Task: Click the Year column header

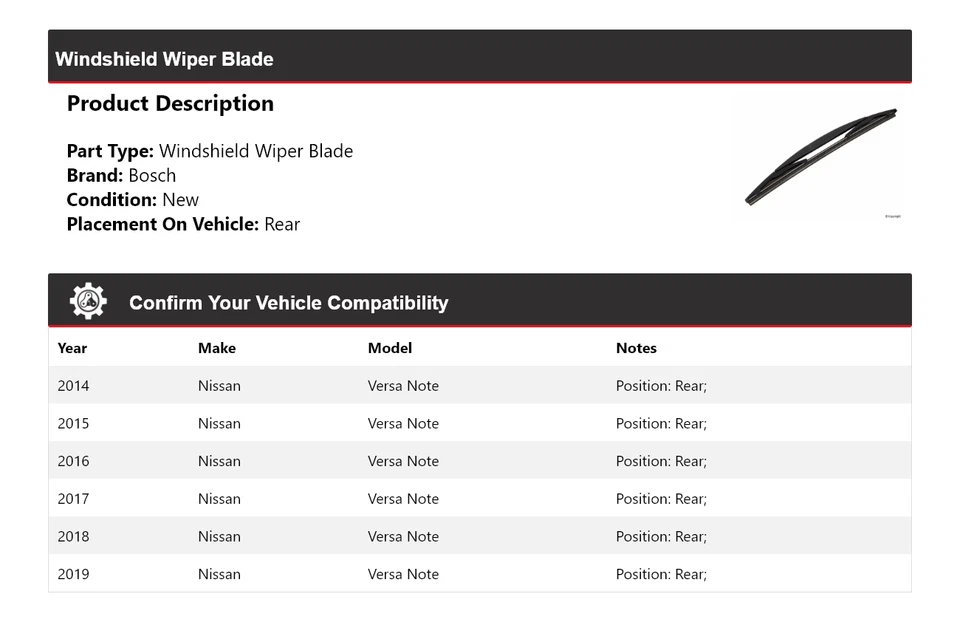Action: click(72, 348)
